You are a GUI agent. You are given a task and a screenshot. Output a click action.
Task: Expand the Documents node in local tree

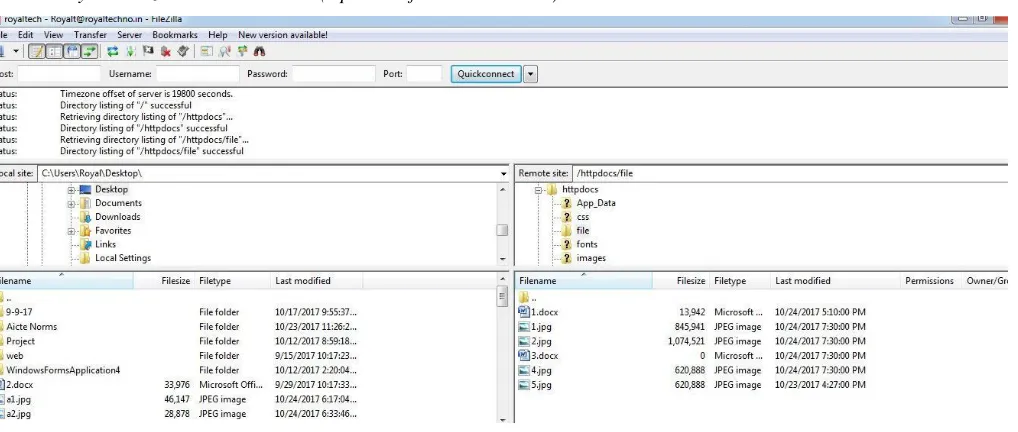point(71,203)
